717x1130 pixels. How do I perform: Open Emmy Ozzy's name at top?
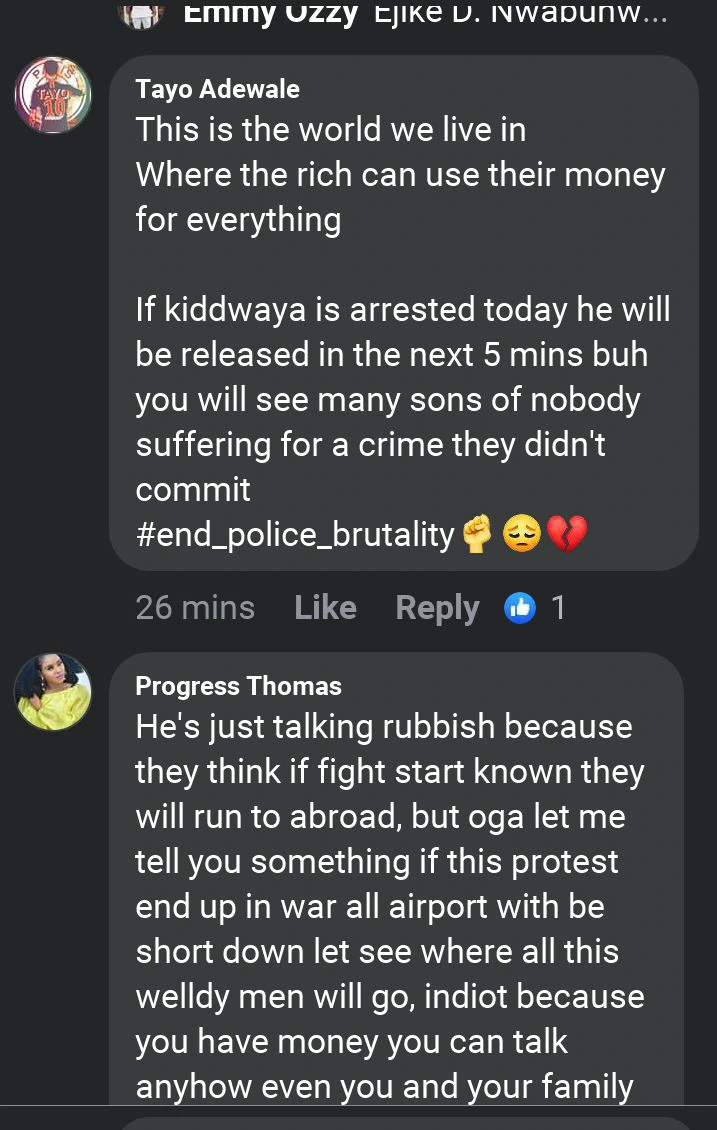(271, 14)
